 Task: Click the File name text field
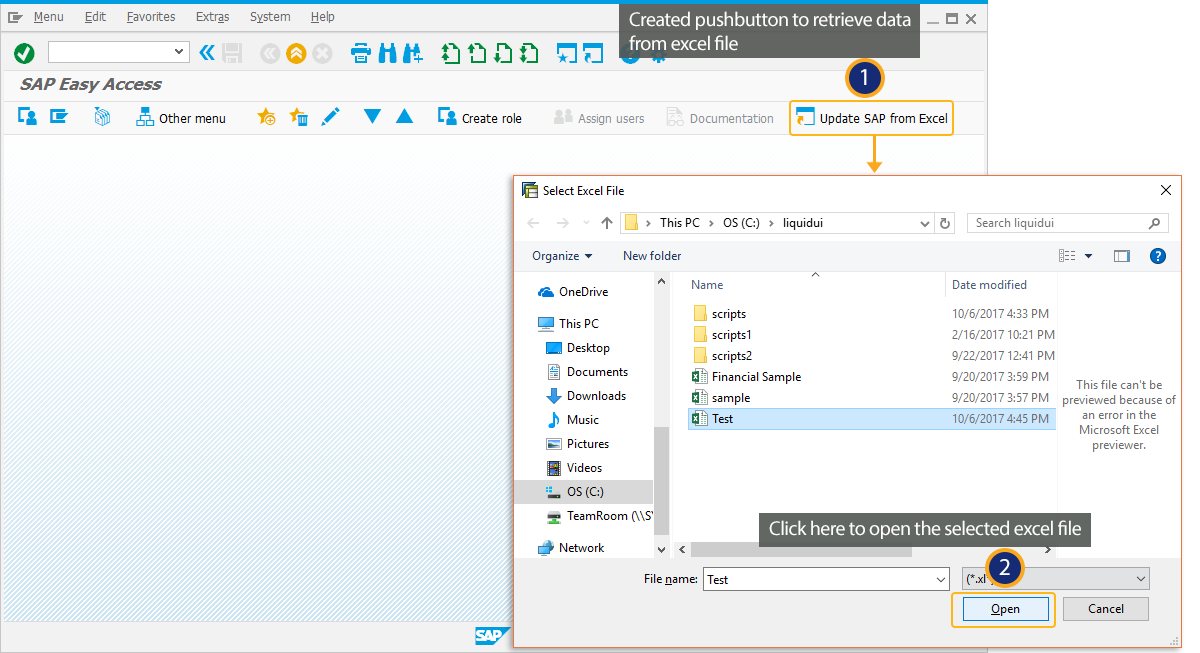817,579
